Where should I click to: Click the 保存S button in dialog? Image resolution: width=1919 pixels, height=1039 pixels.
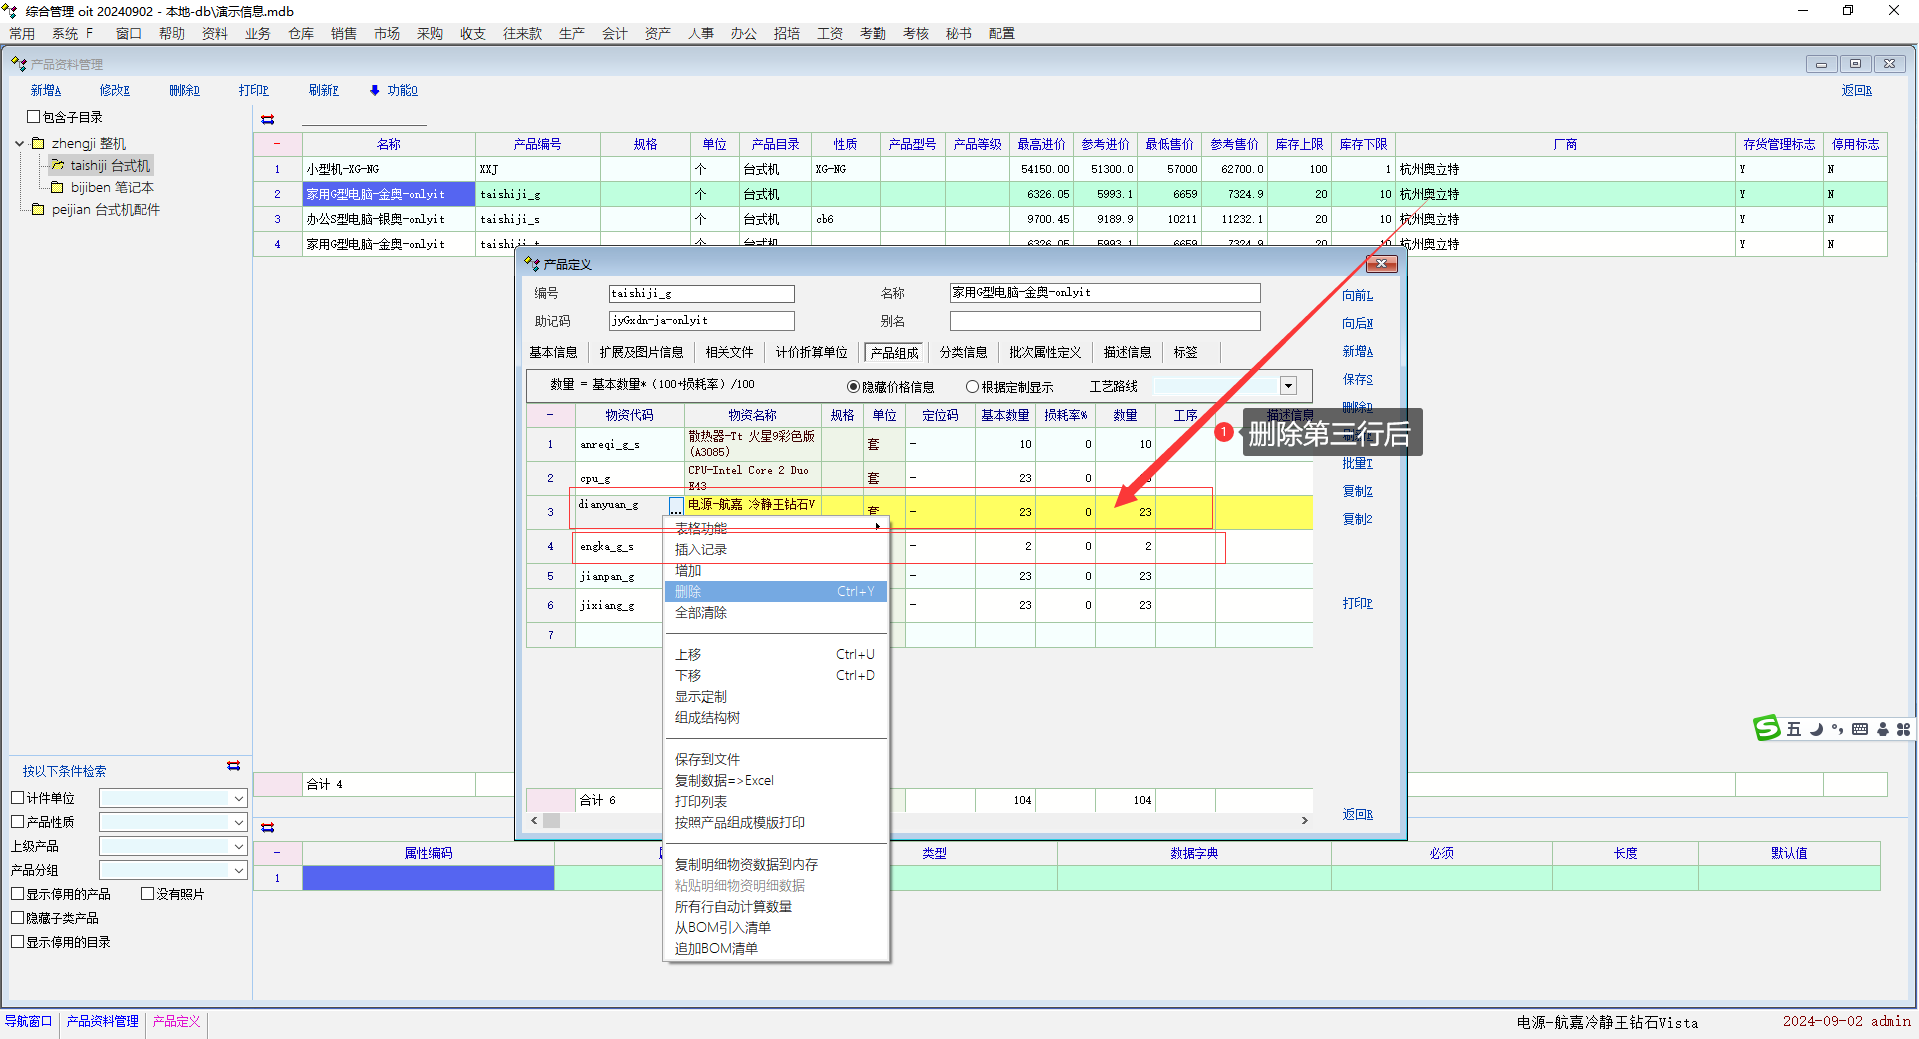1357,380
